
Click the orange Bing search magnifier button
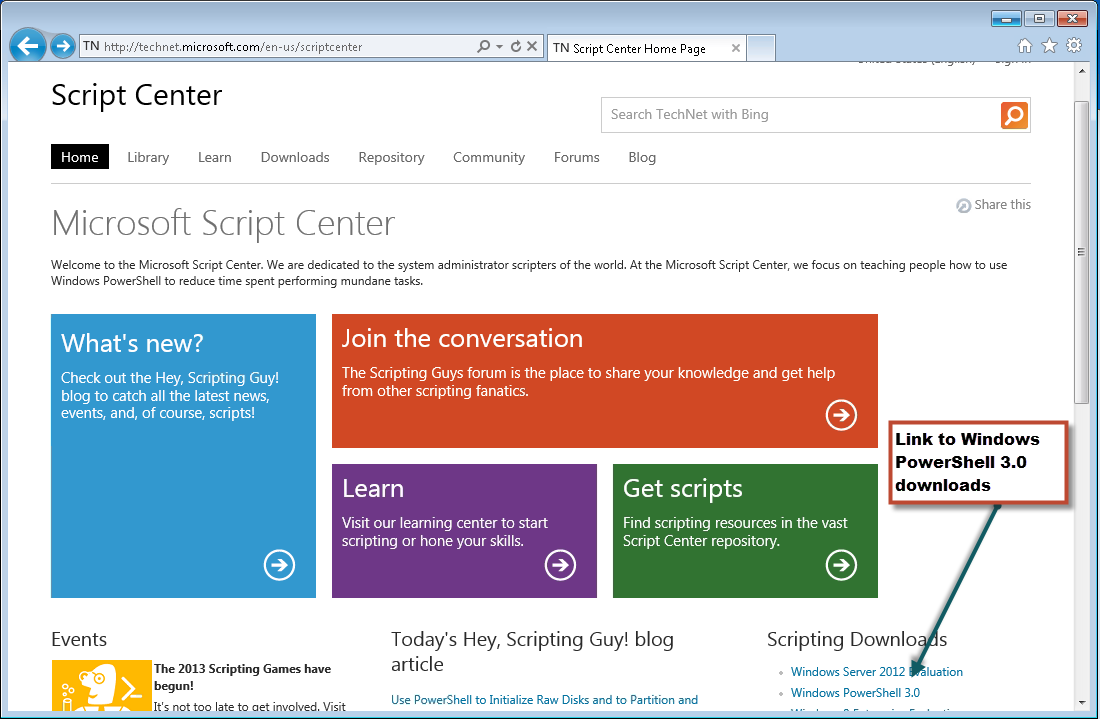click(x=1014, y=115)
